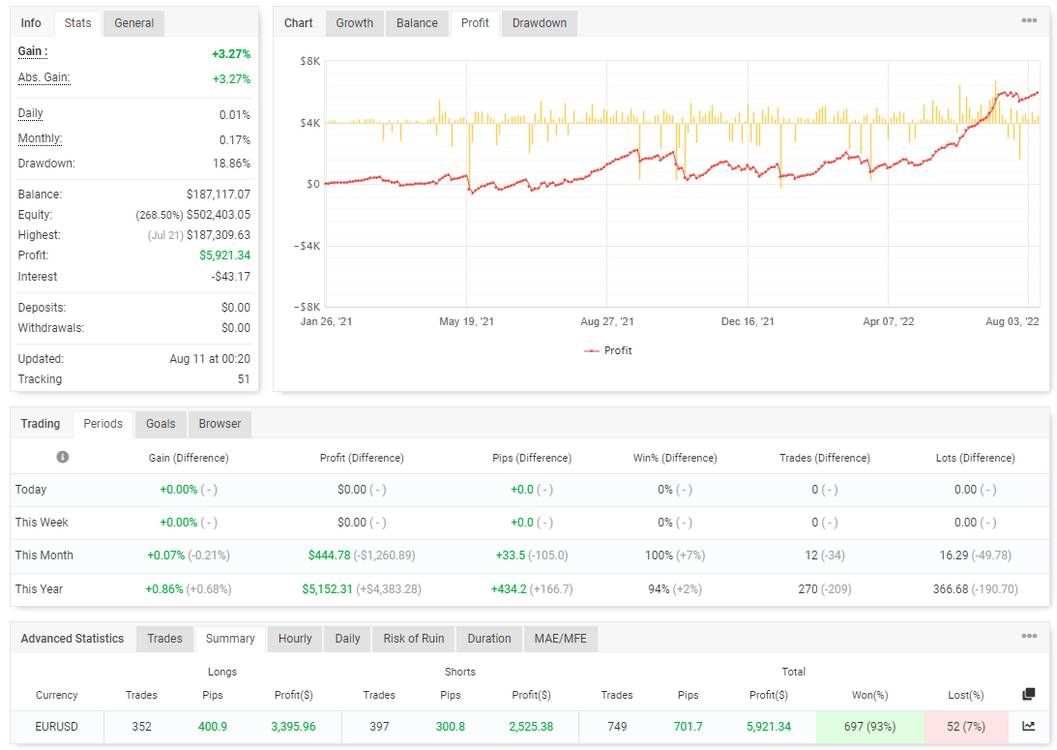Click the Win% (Difference) column header

point(675,458)
